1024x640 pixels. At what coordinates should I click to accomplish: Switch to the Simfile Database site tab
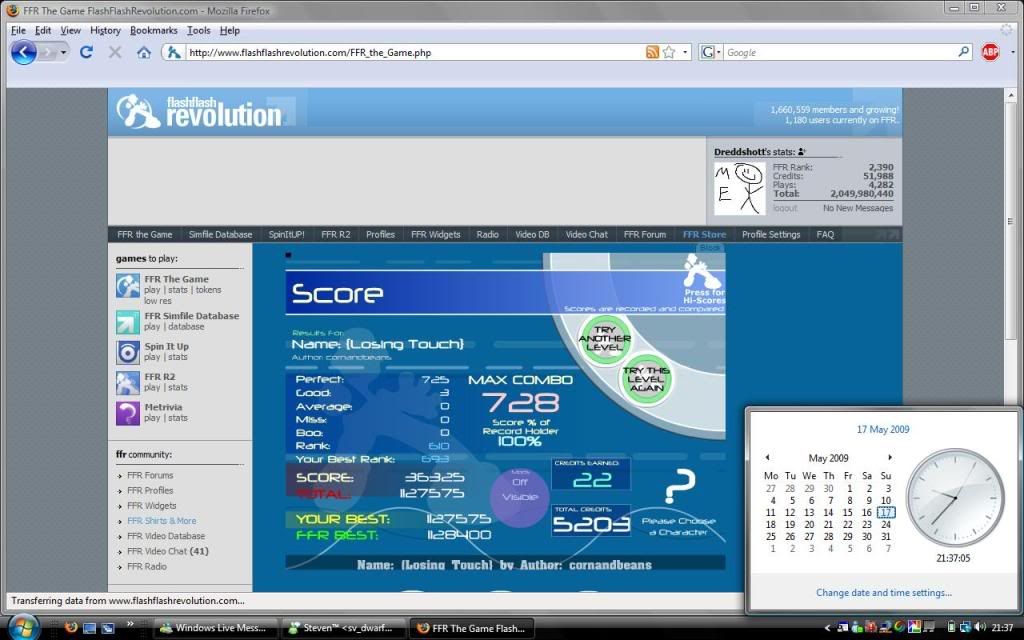[220, 235]
